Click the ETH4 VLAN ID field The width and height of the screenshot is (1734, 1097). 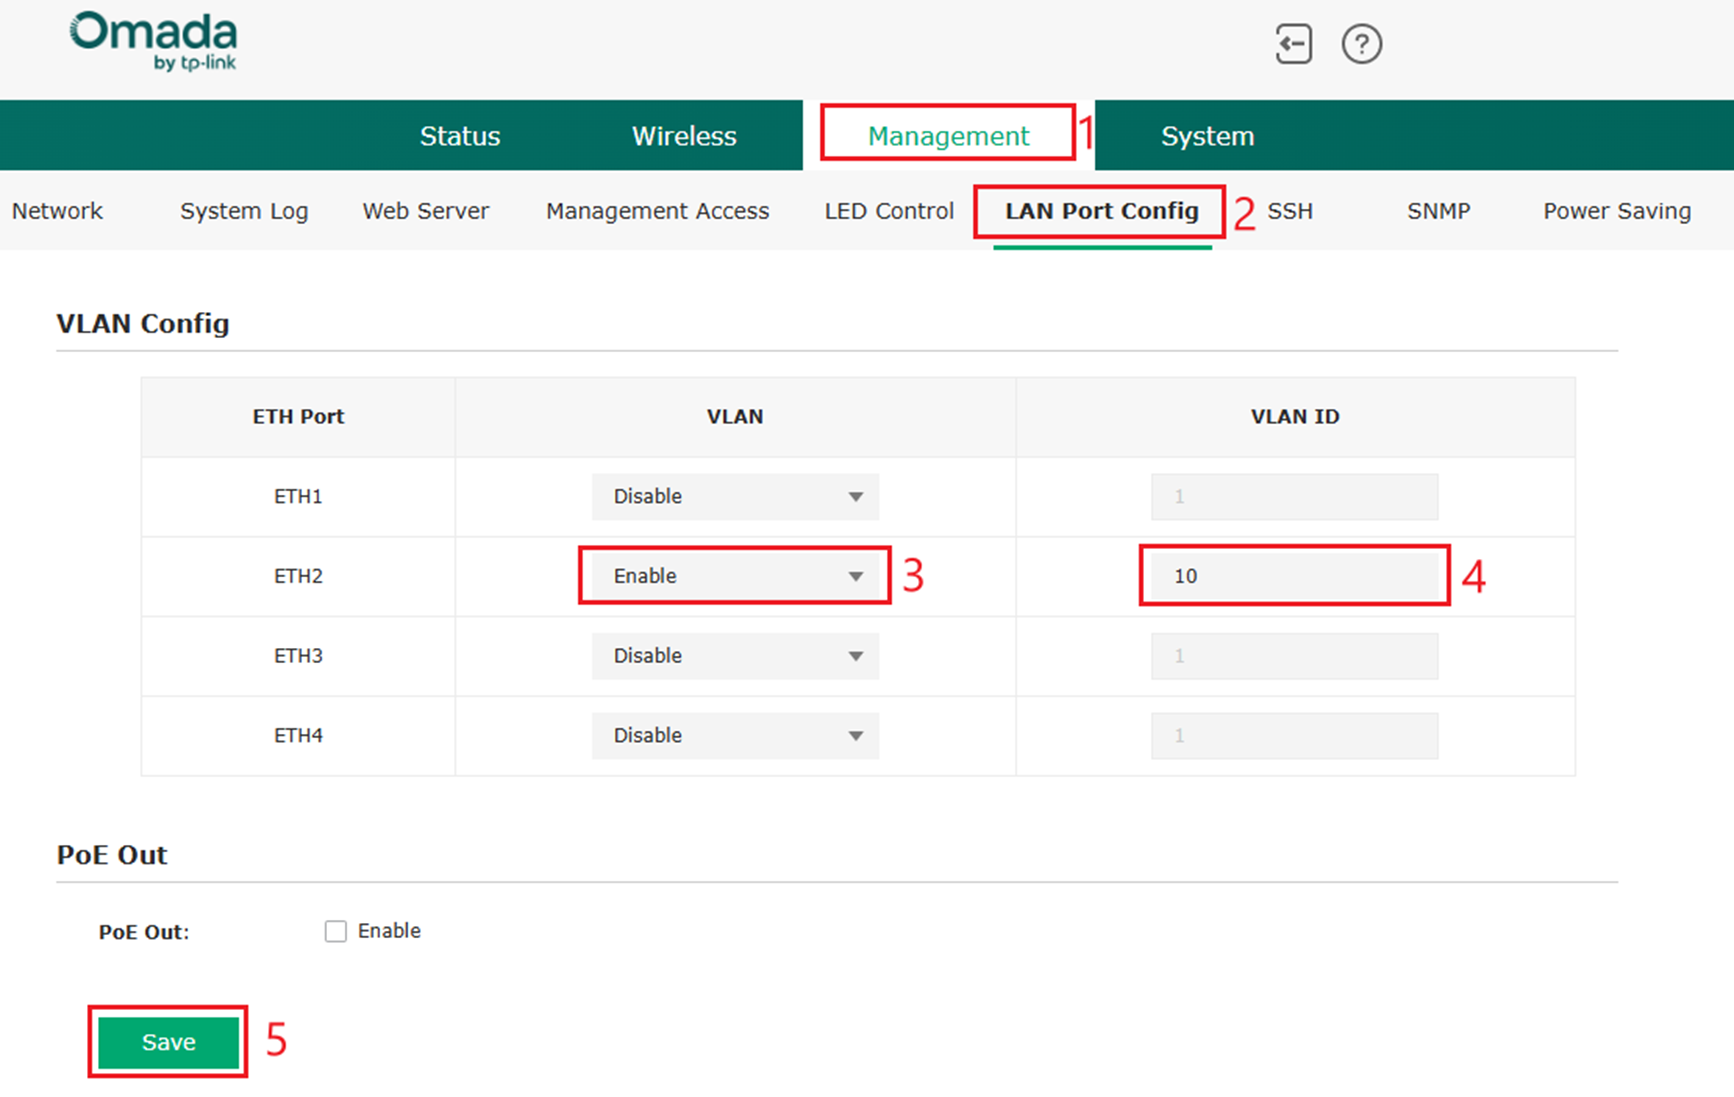click(1294, 735)
